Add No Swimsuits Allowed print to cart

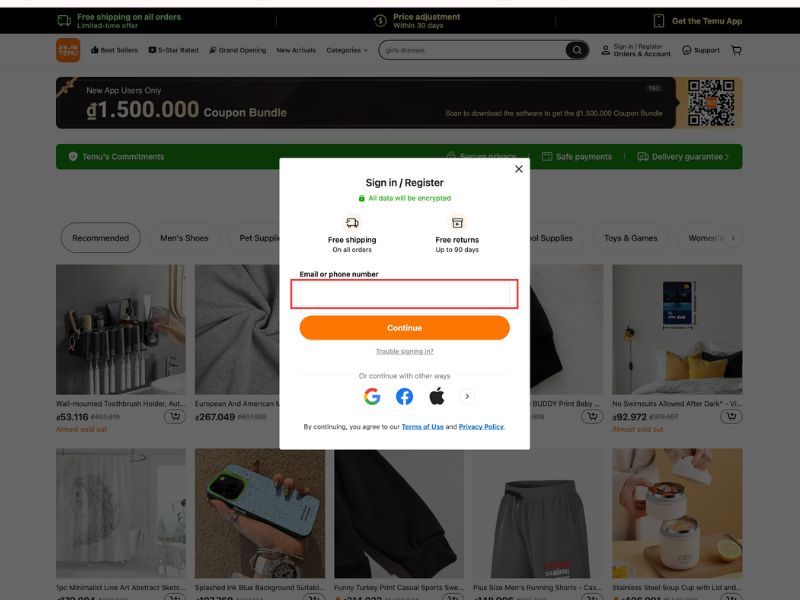731,417
